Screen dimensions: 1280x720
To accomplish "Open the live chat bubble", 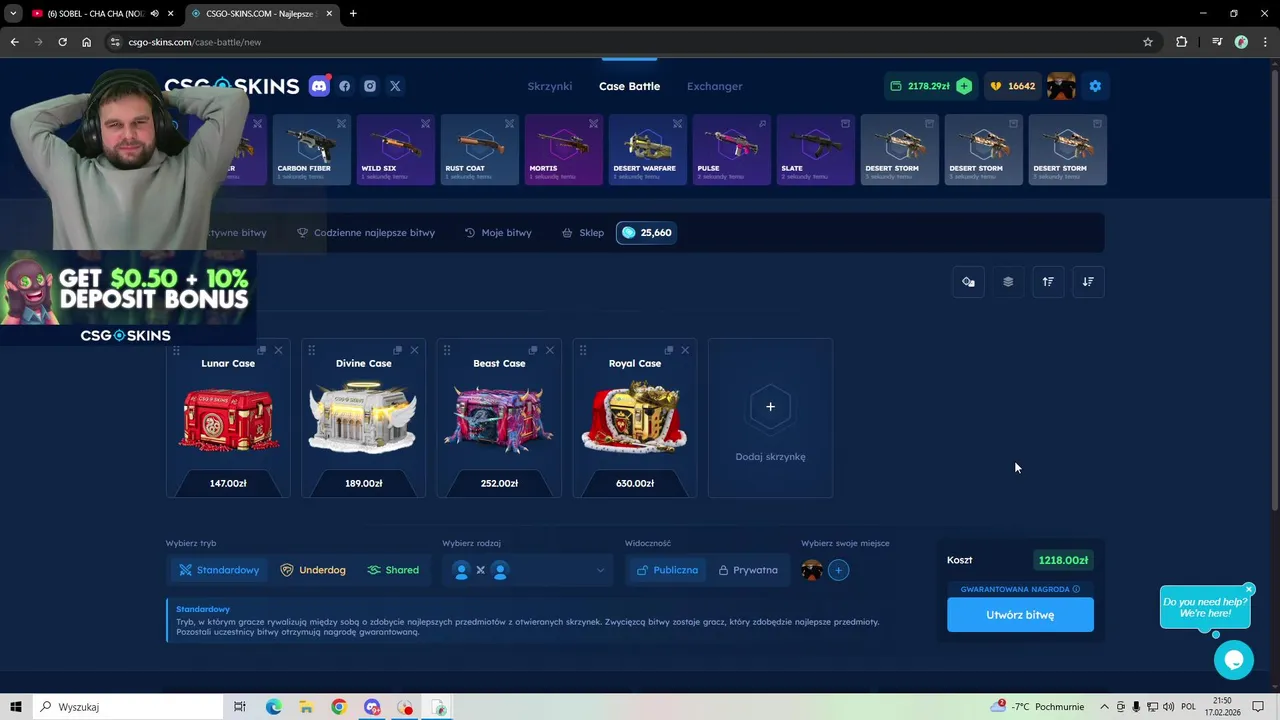I will [x=1233, y=660].
